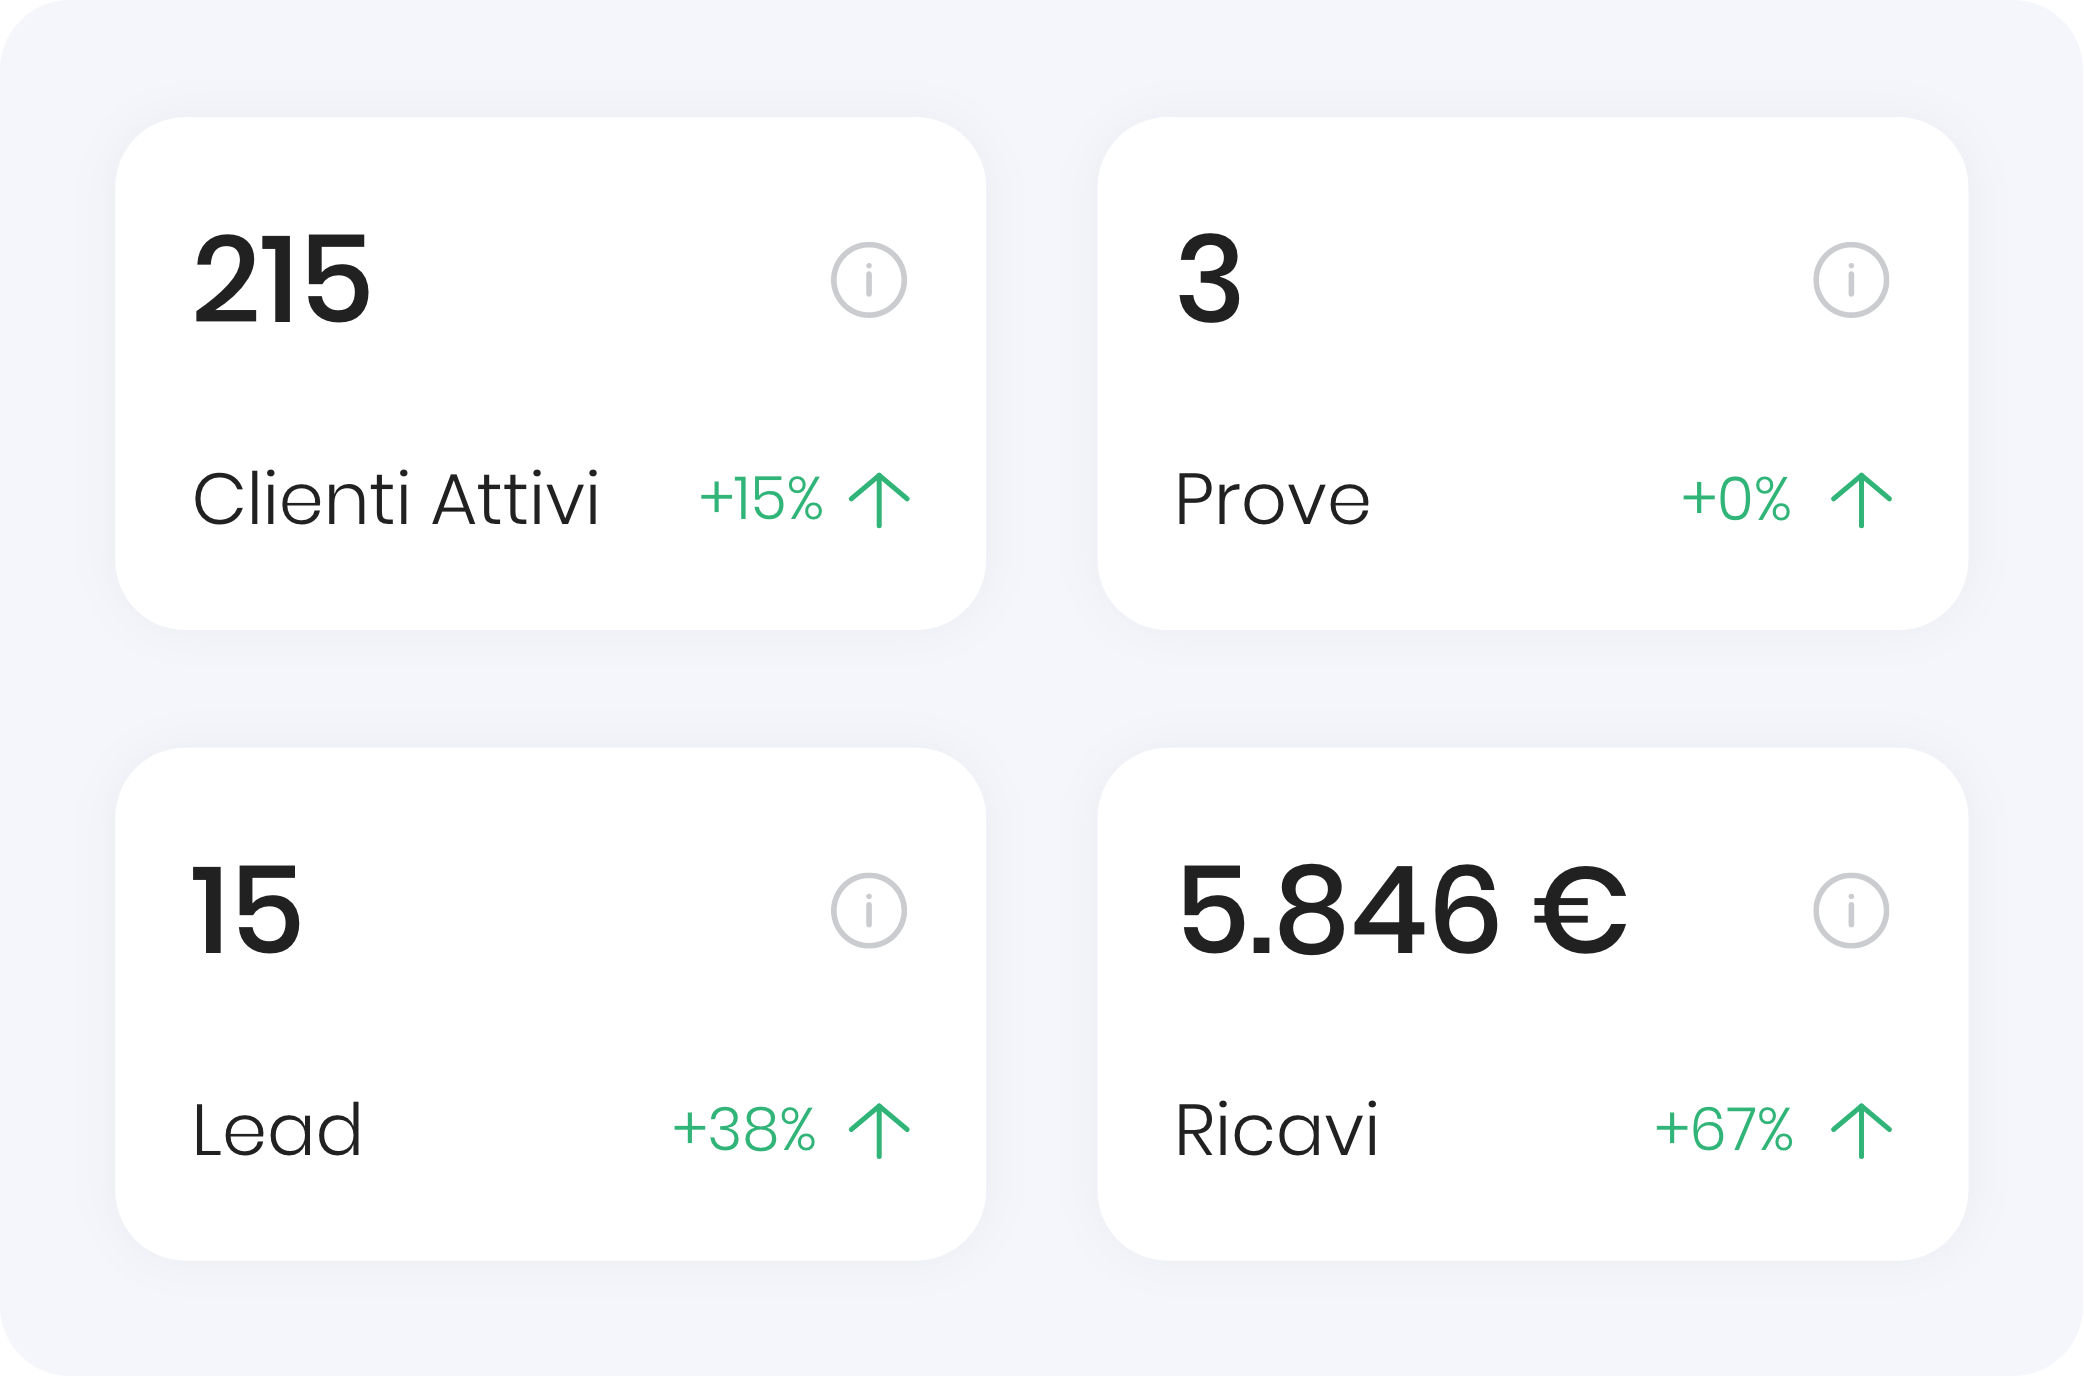
Task: Click the number 3 on Prove card
Action: [1209, 280]
